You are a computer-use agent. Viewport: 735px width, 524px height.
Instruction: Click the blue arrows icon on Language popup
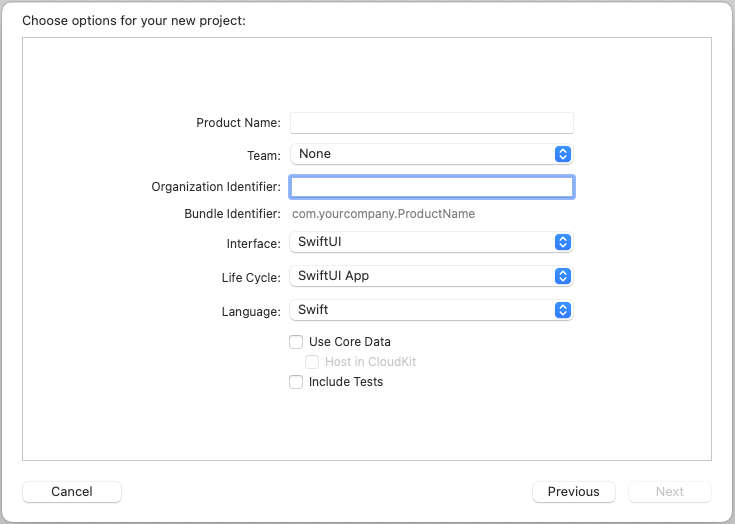click(x=563, y=310)
